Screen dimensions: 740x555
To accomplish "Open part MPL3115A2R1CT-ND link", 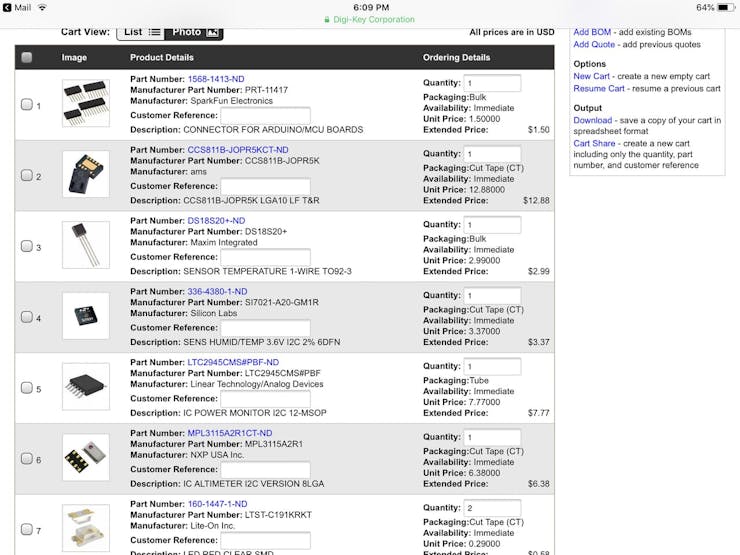I will pos(230,433).
